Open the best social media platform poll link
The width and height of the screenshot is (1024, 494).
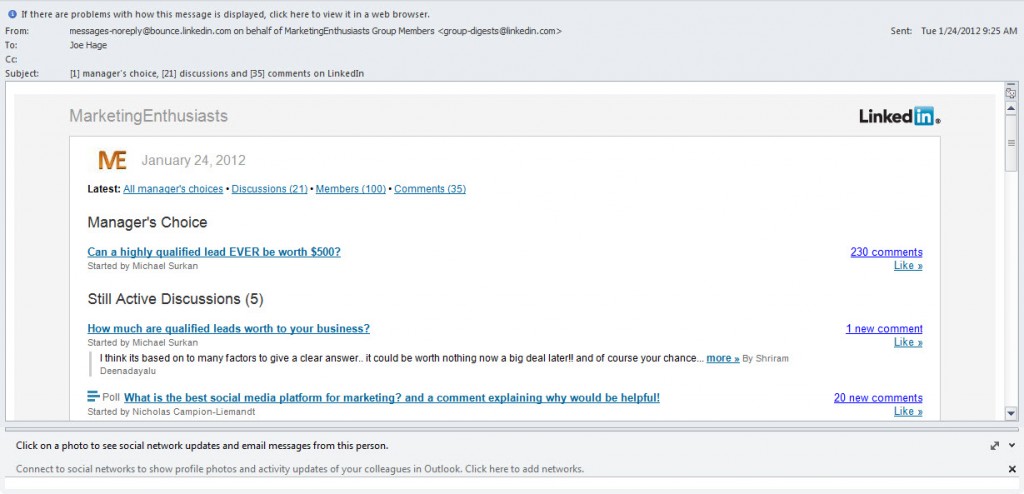tap(392, 398)
